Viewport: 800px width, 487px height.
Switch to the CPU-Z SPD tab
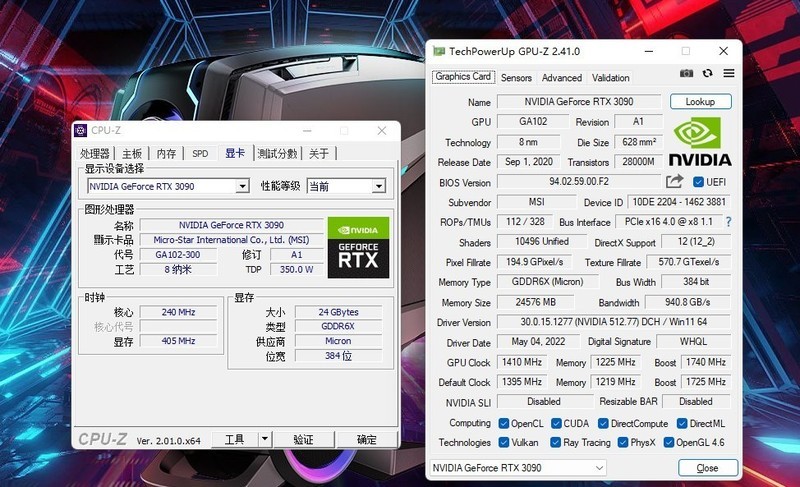tap(200, 153)
